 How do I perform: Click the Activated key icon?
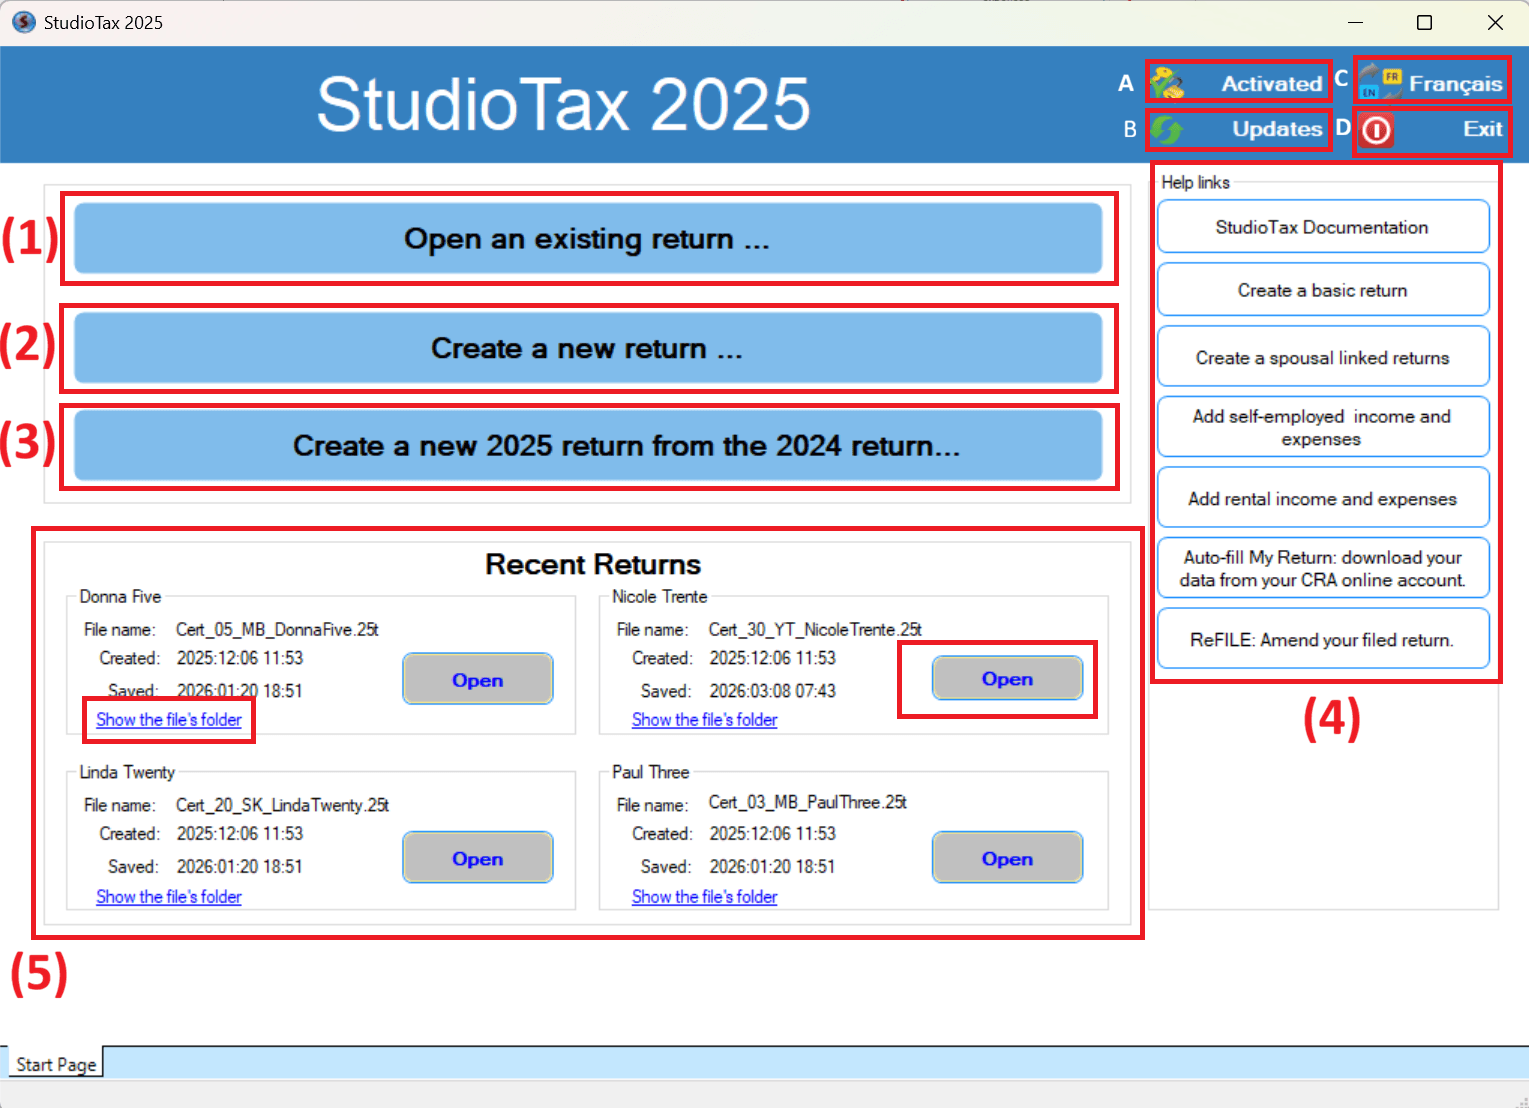coord(1167,83)
